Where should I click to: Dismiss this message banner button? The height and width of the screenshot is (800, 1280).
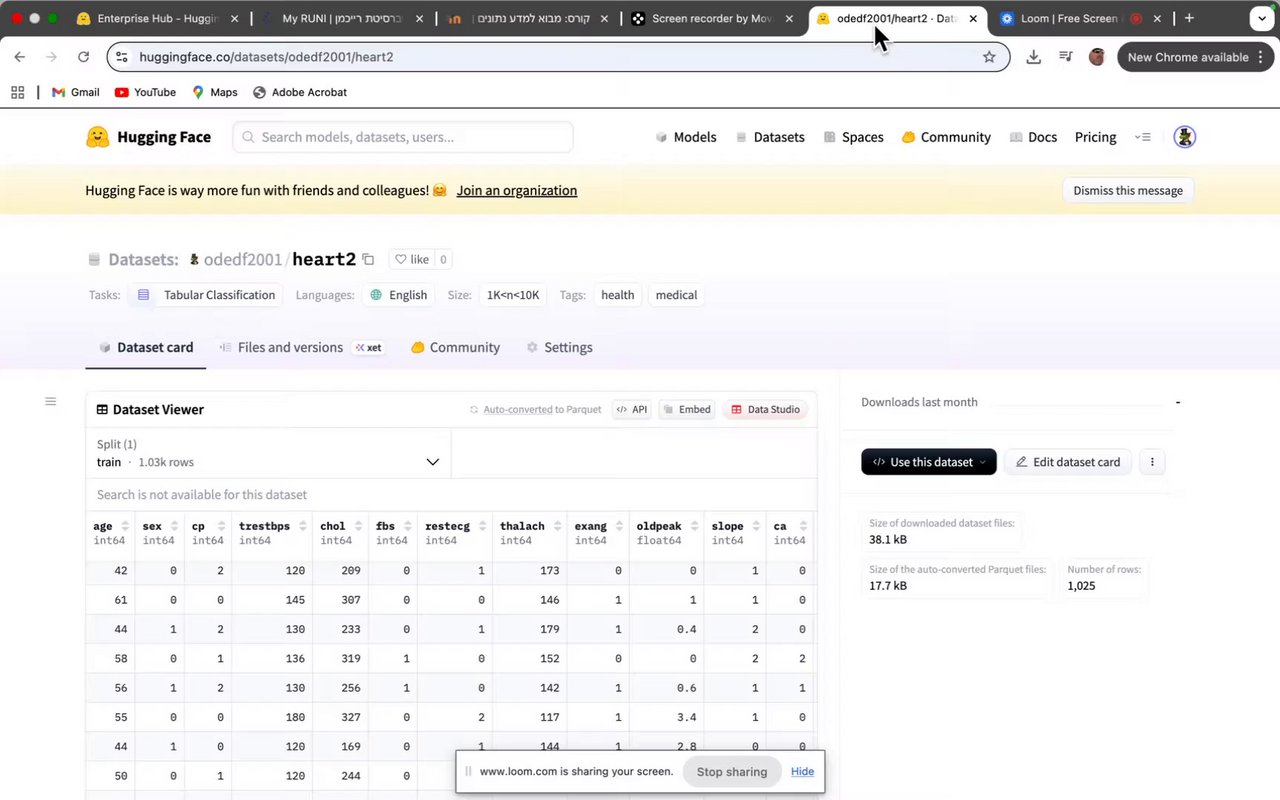point(1128,190)
